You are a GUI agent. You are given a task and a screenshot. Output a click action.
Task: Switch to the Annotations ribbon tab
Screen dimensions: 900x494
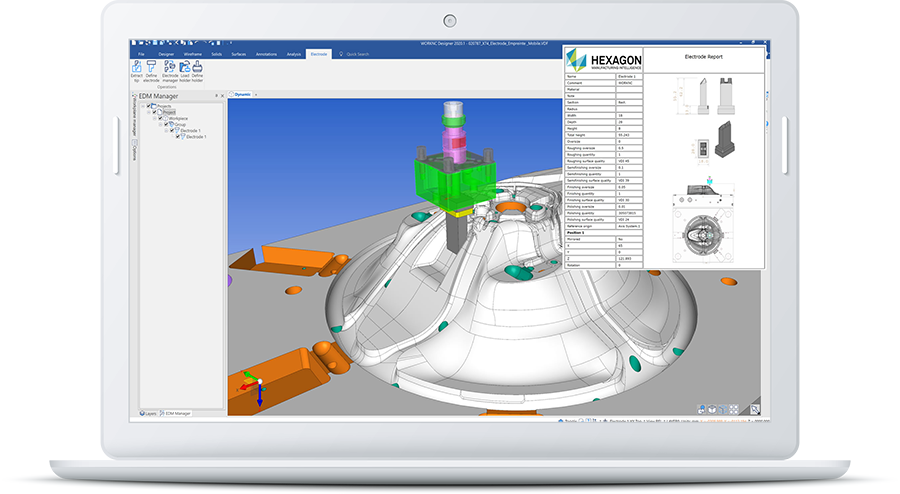pyautogui.click(x=266, y=54)
